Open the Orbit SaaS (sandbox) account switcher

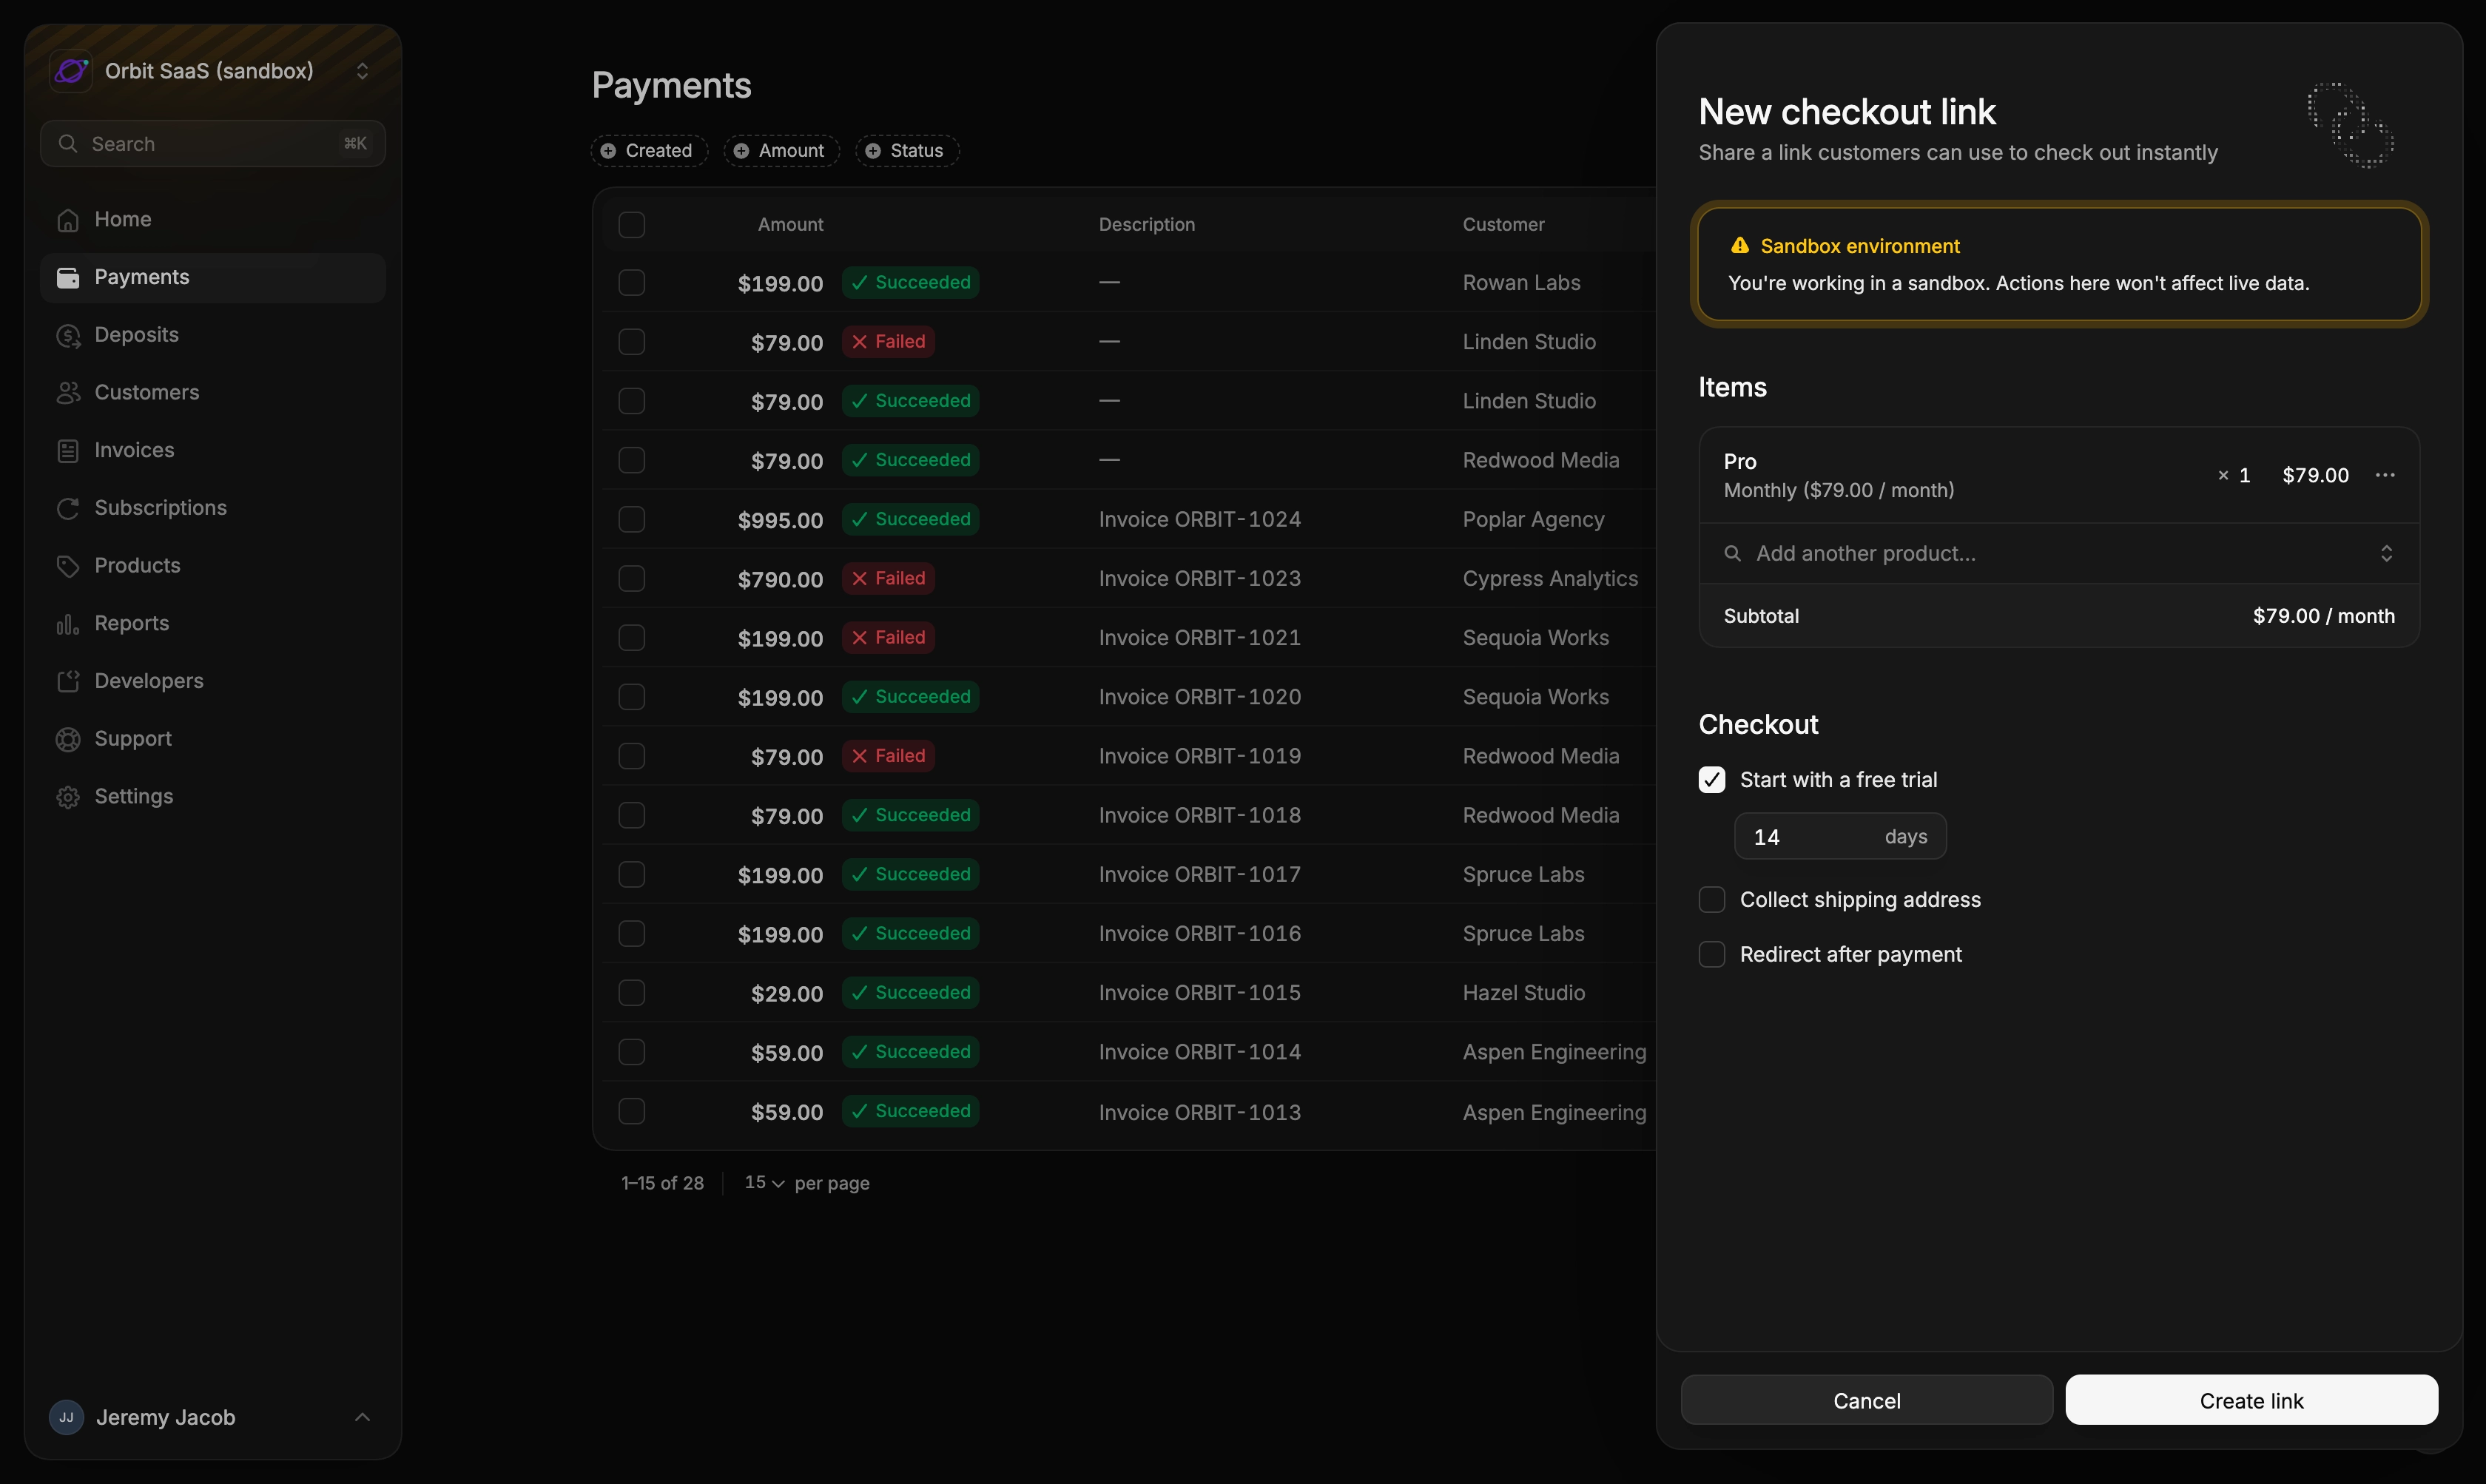(213, 71)
